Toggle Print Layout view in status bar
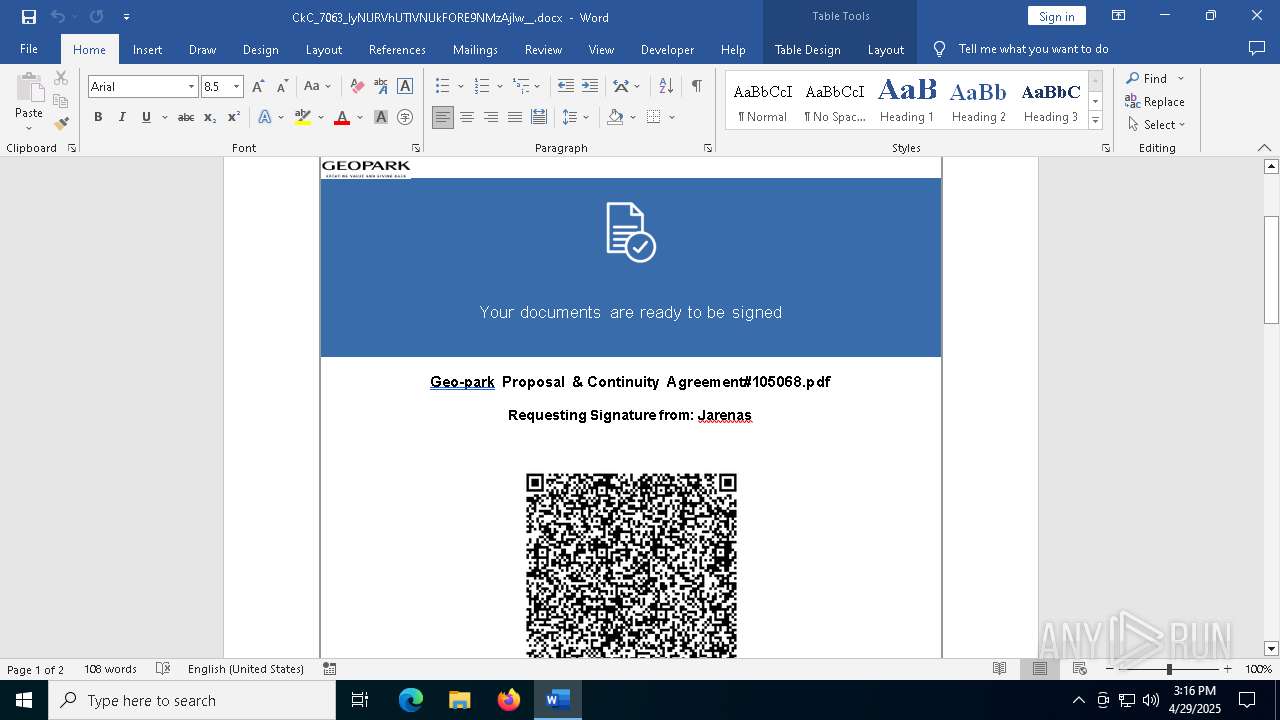Image resolution: width=1280 pixels, height=720 pixels. [x=1039, y=669]
